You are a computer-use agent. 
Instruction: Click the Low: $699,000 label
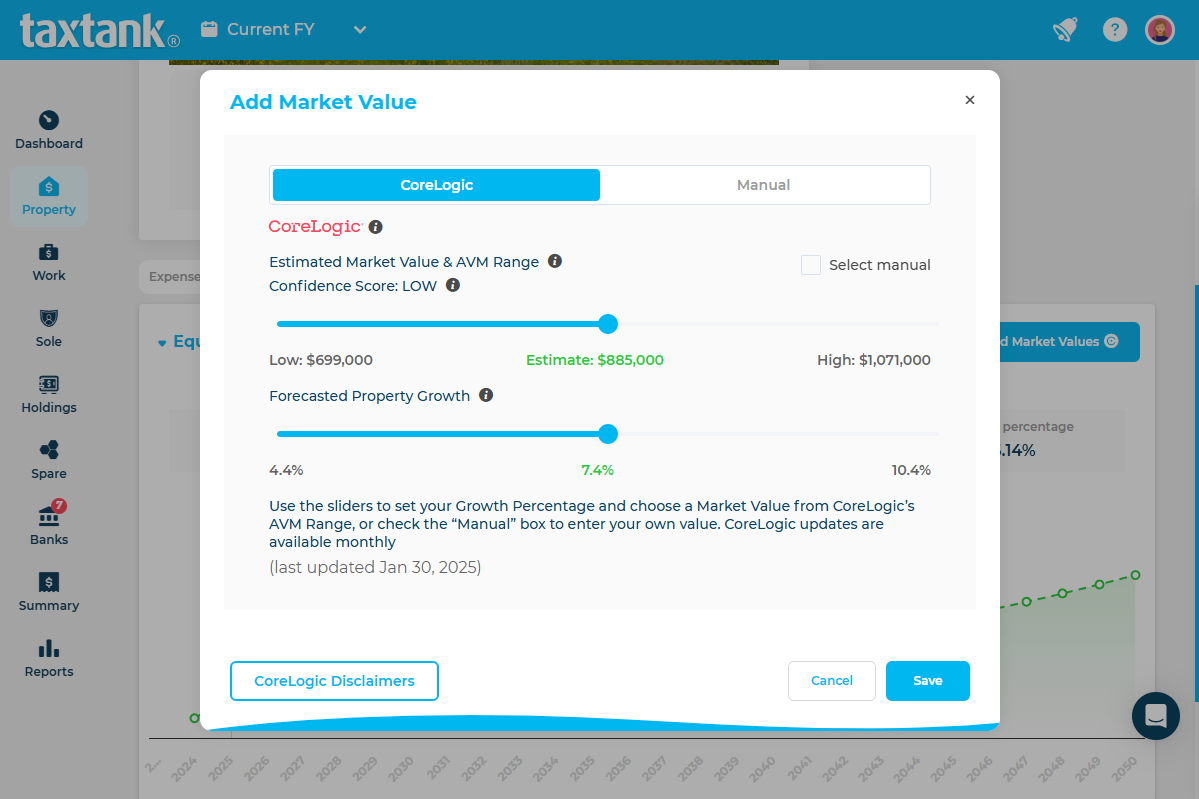tap(321, 360)
